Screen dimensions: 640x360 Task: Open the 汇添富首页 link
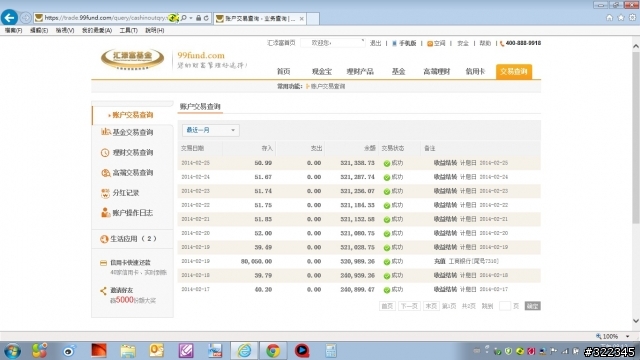[281, 43]
